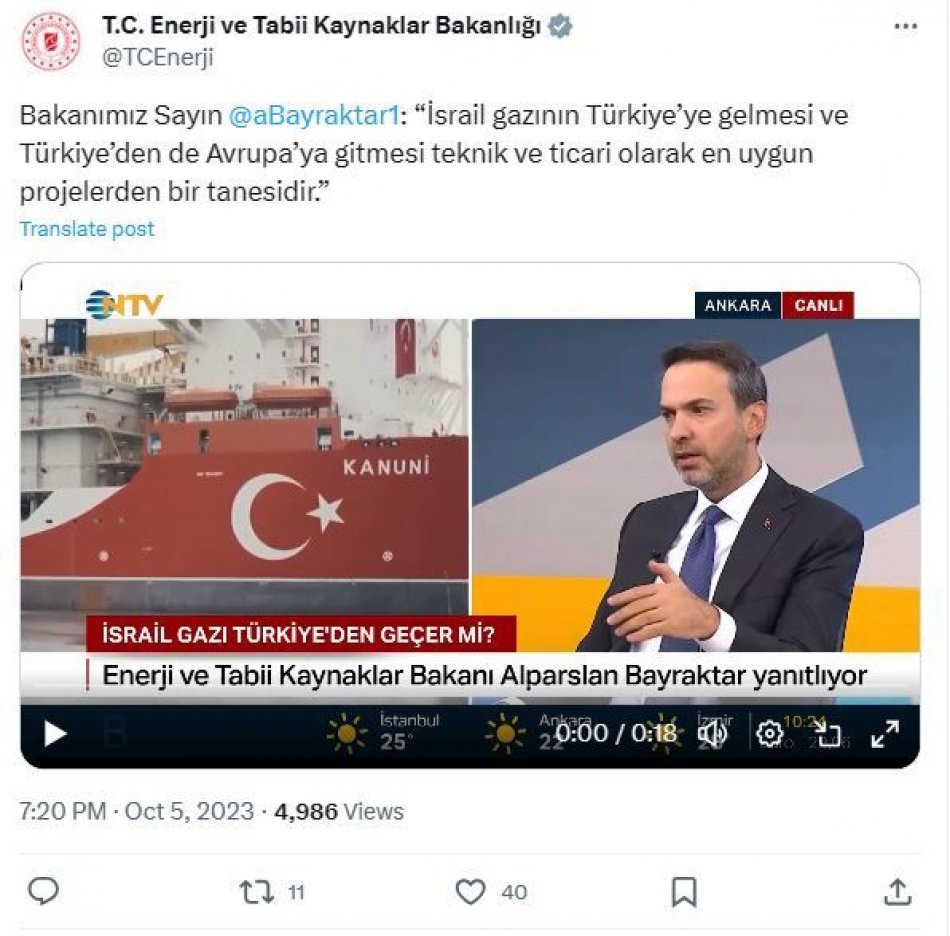Click the 4,986 Views count
Image resolution: width=950 pixels, height=936 pixels.
(339, 811)
